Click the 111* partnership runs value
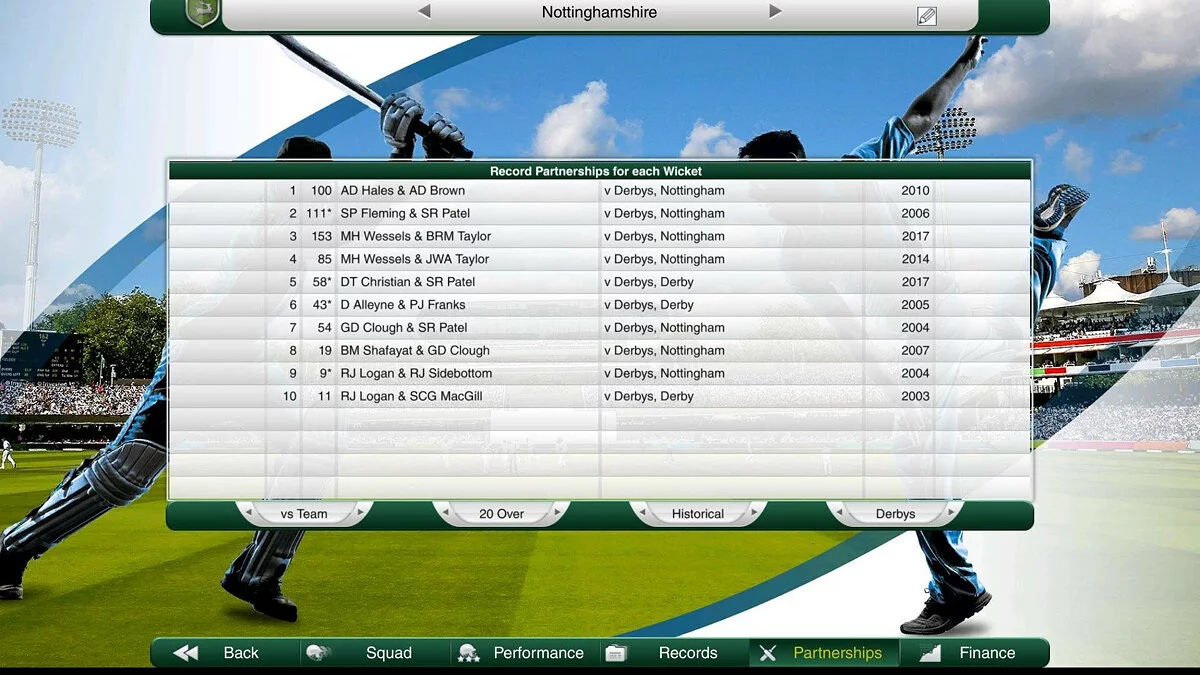The image size is (1200, 675). 319,214
